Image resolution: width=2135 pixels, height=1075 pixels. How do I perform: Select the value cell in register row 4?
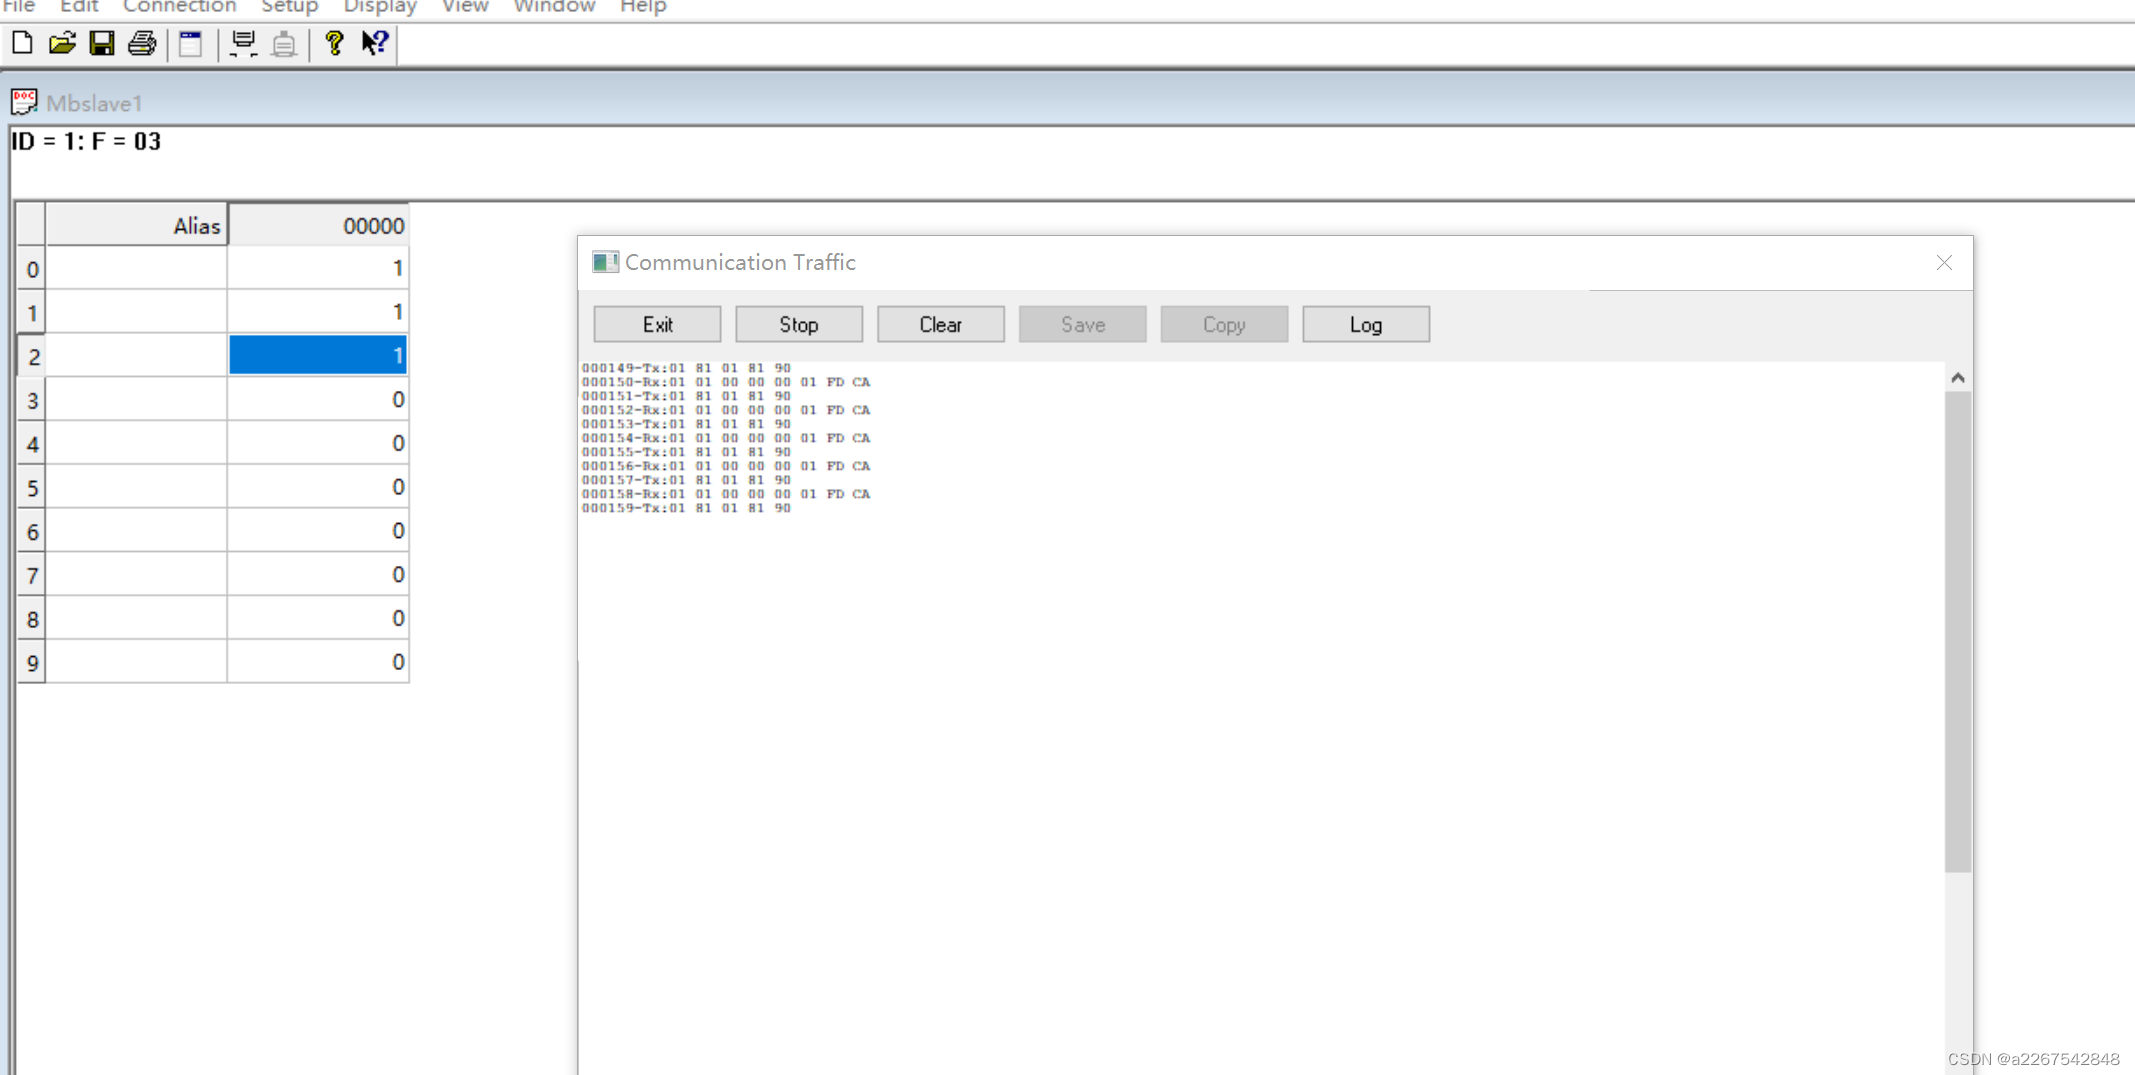pyautogui.click(x=318, y=443)
